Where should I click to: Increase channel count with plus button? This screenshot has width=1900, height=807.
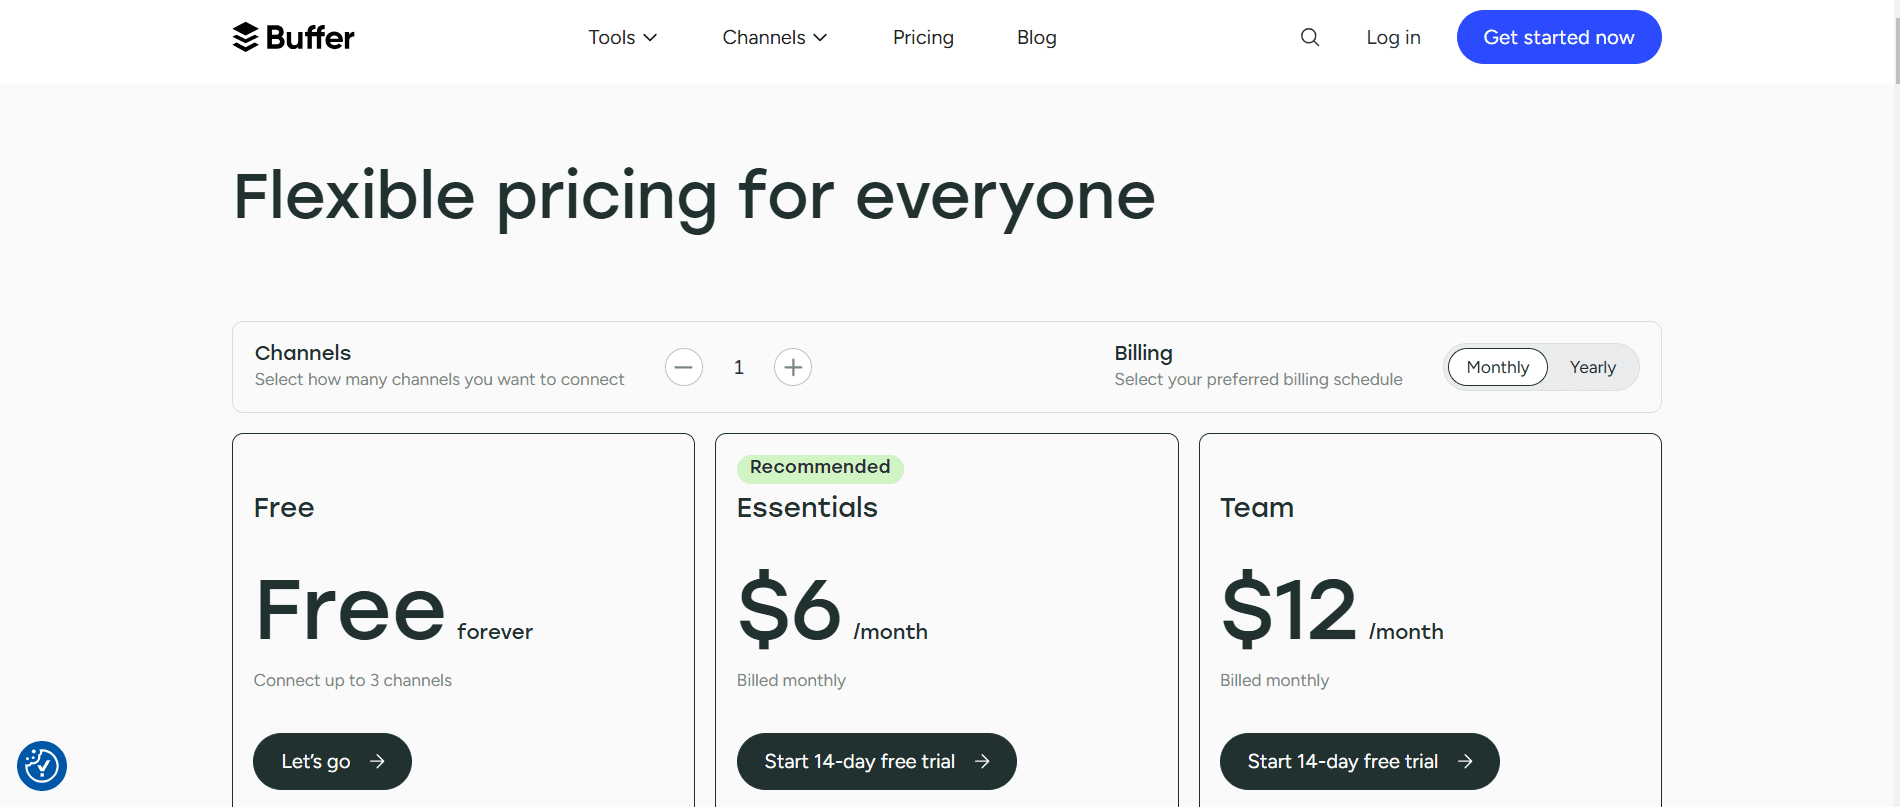pyautogui.click(x=793, y=367)
